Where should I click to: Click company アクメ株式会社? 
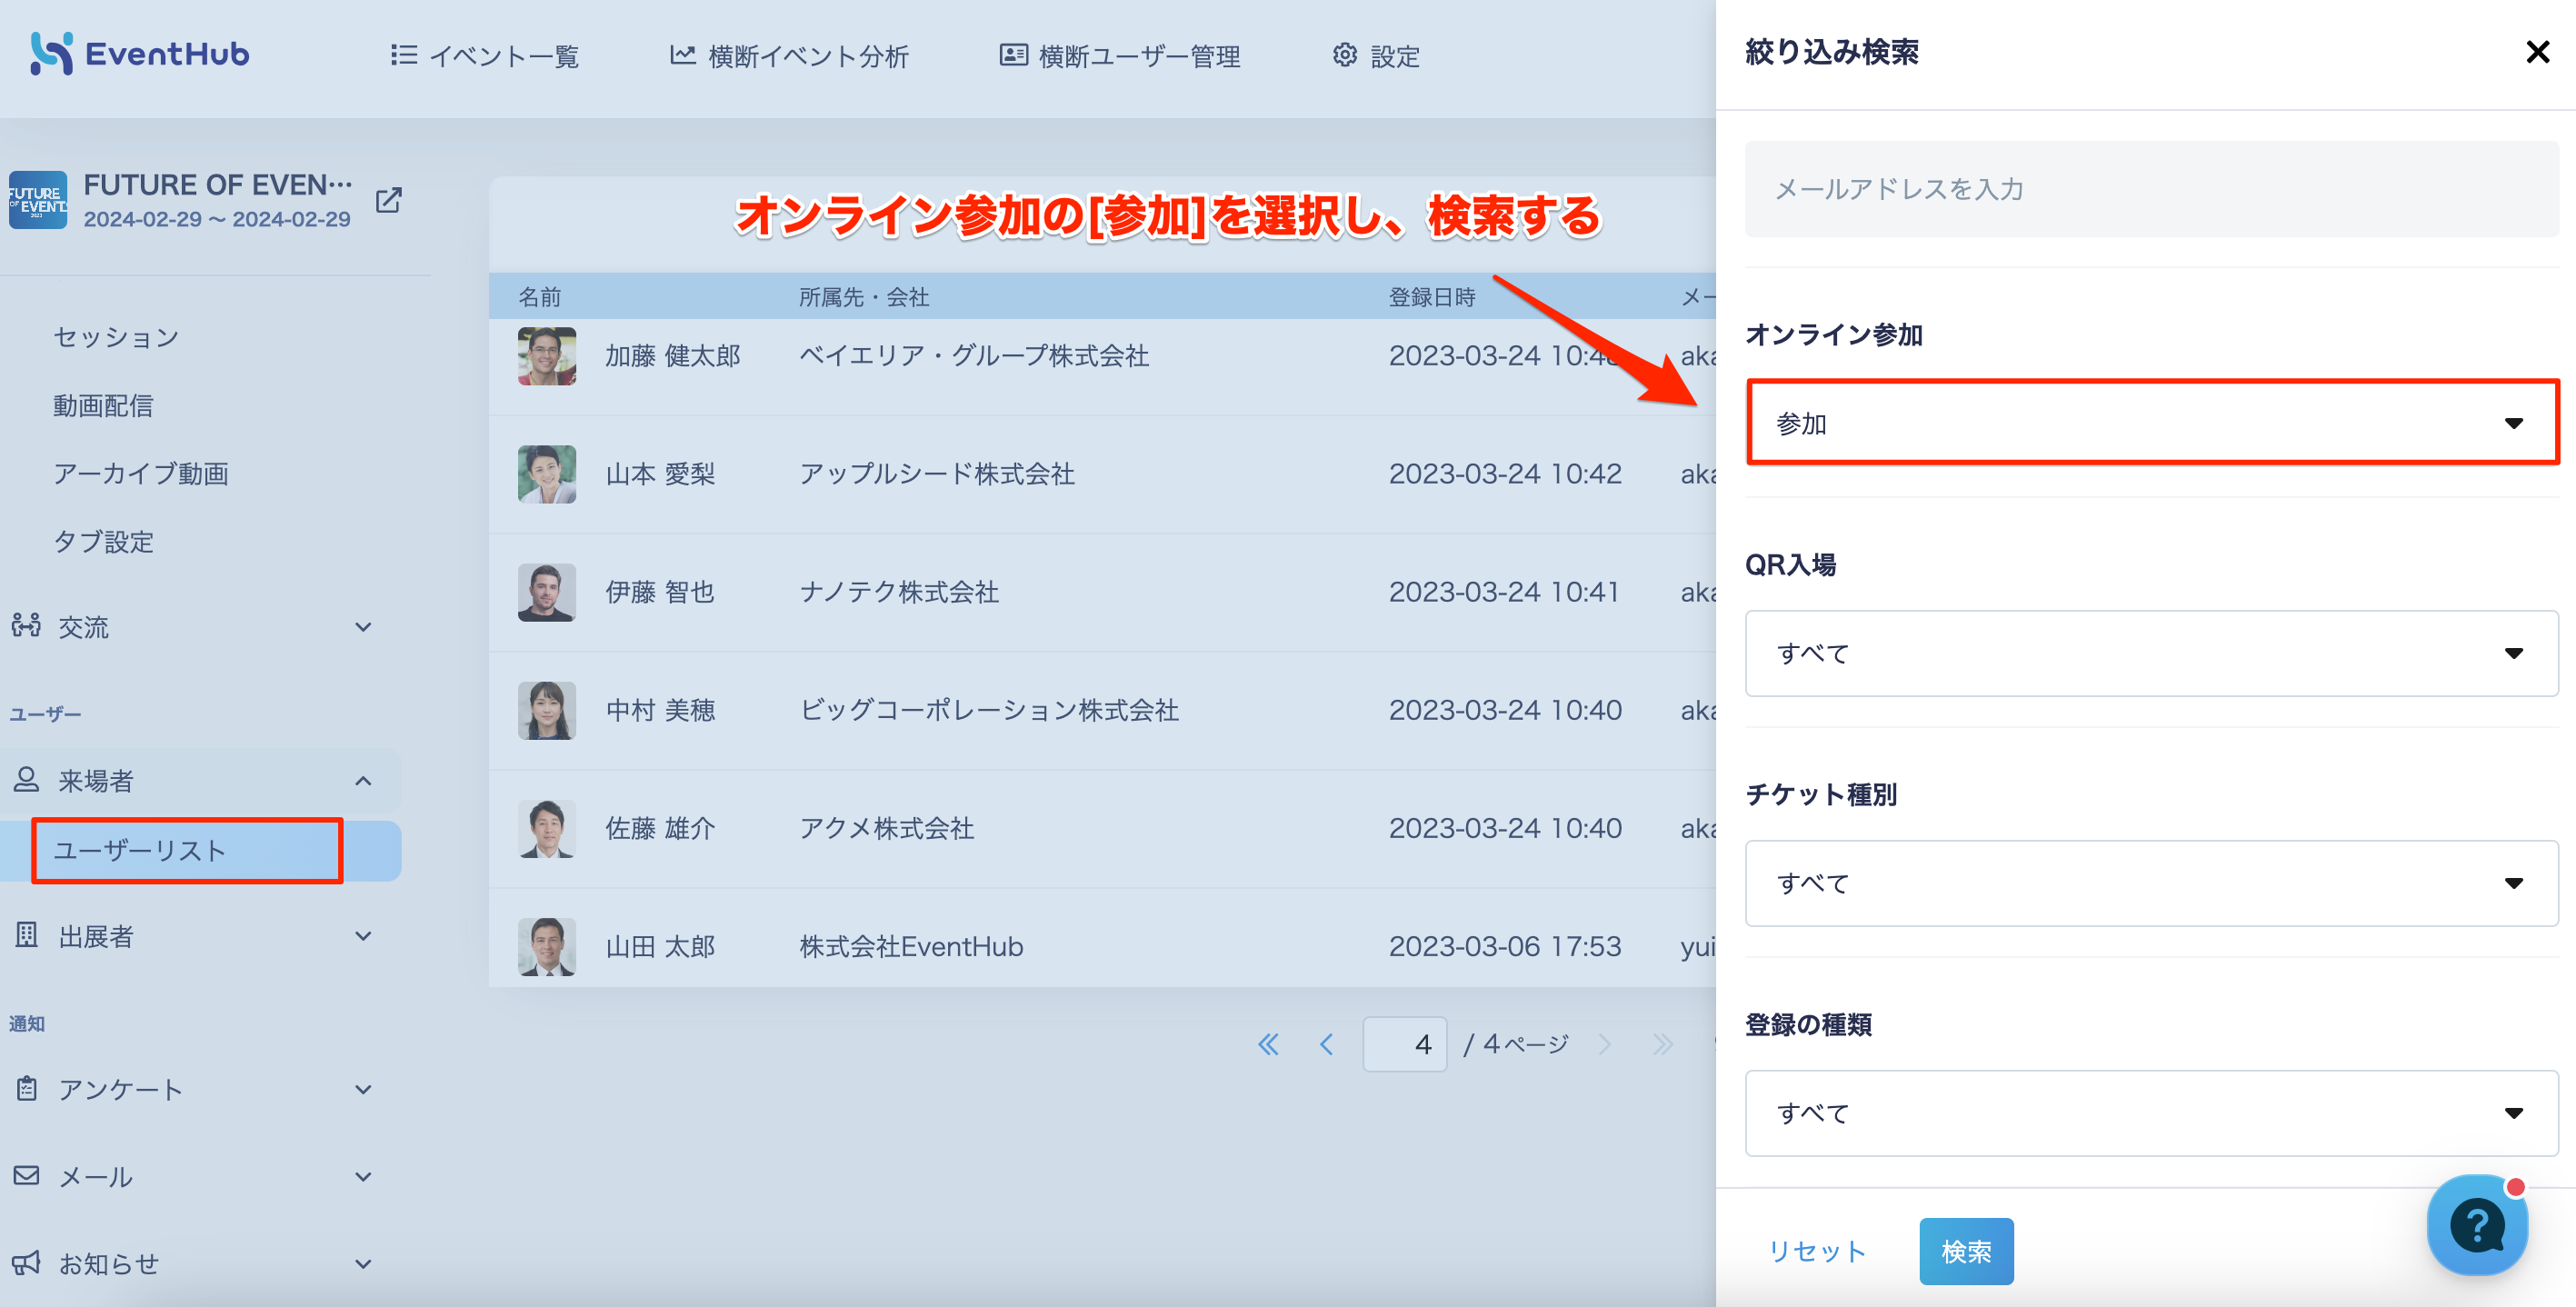click(886, 828)
